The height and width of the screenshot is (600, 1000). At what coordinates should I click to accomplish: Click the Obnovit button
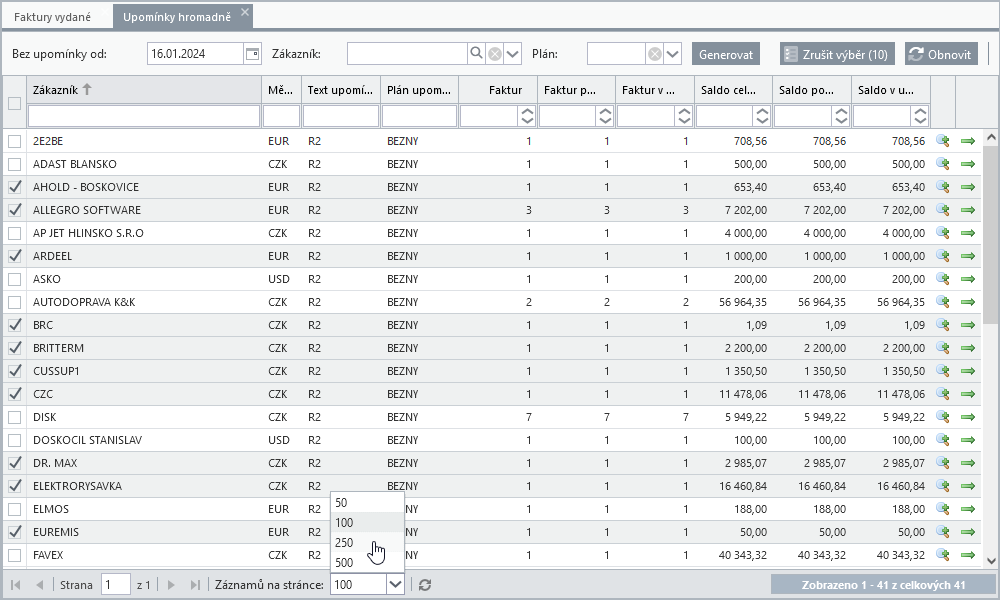940,54
